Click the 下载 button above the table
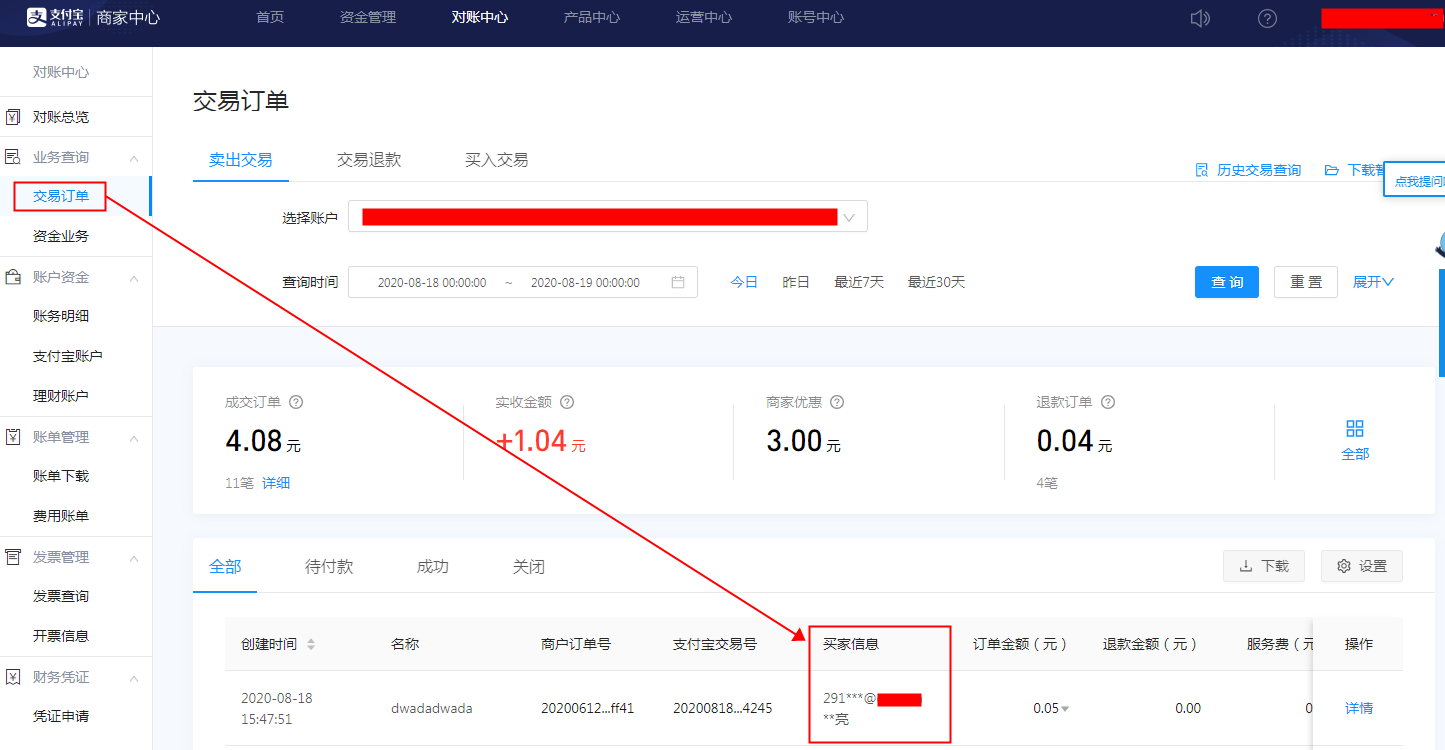 (1264, 566)
